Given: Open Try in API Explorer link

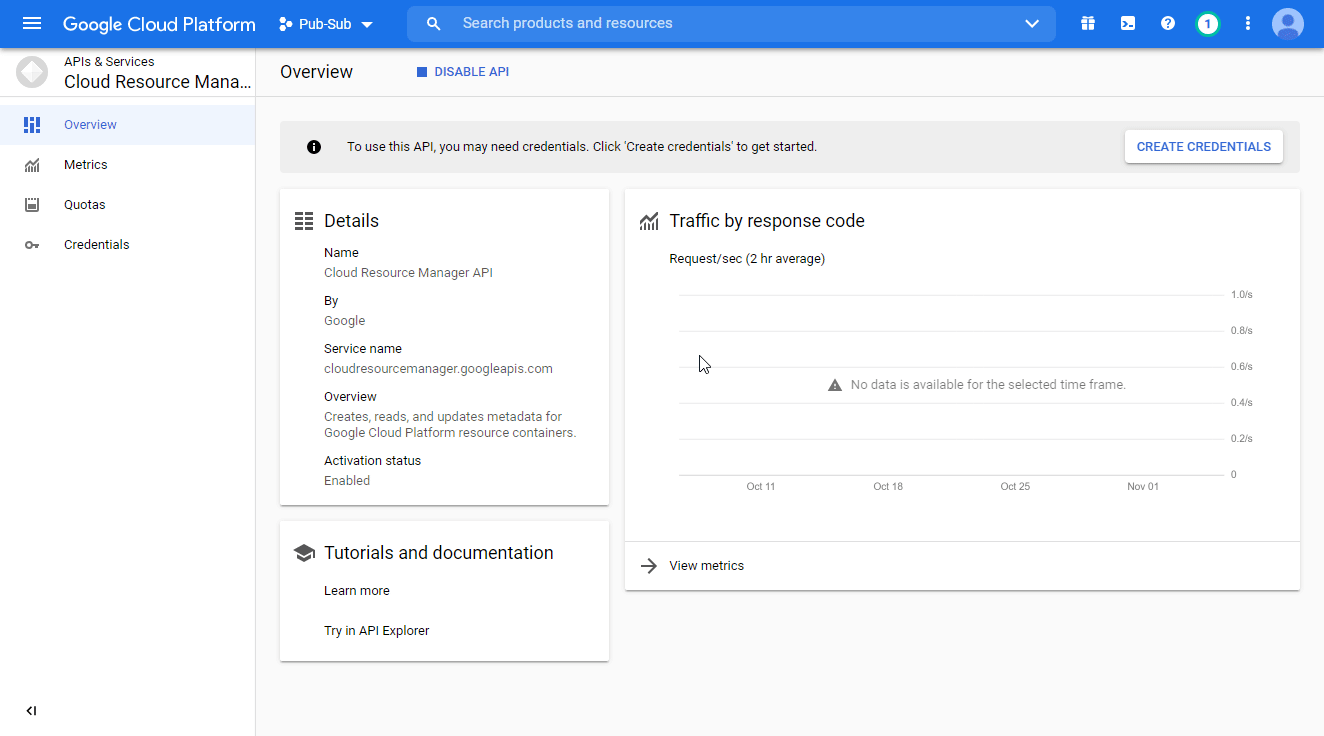Looking at the screenshot, I should pos(377,631).
